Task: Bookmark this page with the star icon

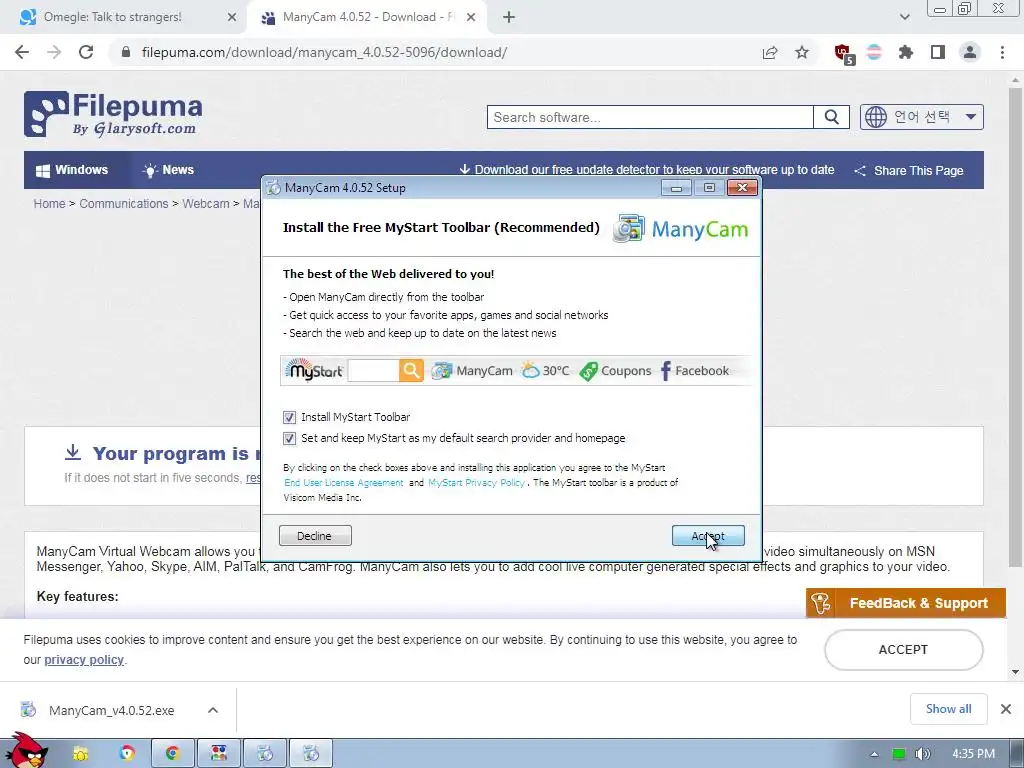Action: 802,52
